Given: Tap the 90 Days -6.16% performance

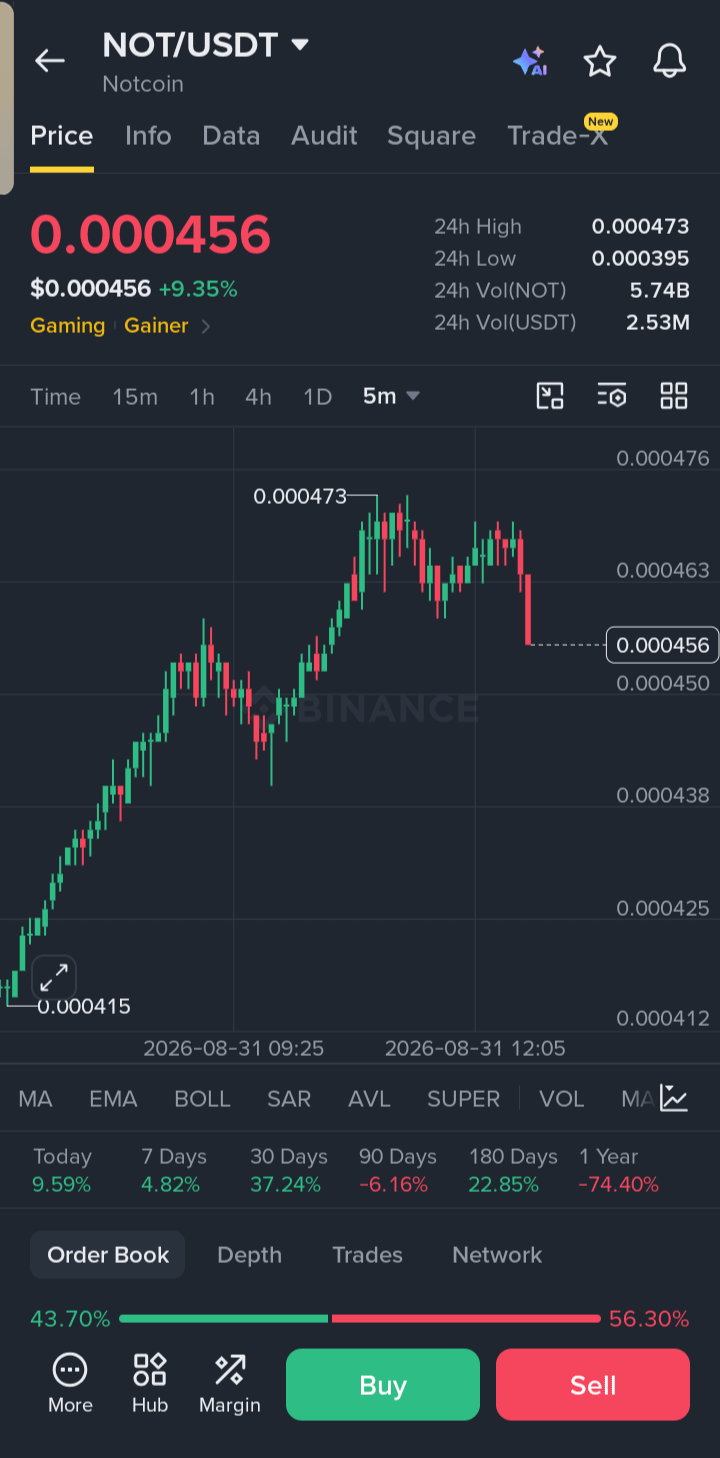Looking at the screenshot, I should coord(398,1171).
